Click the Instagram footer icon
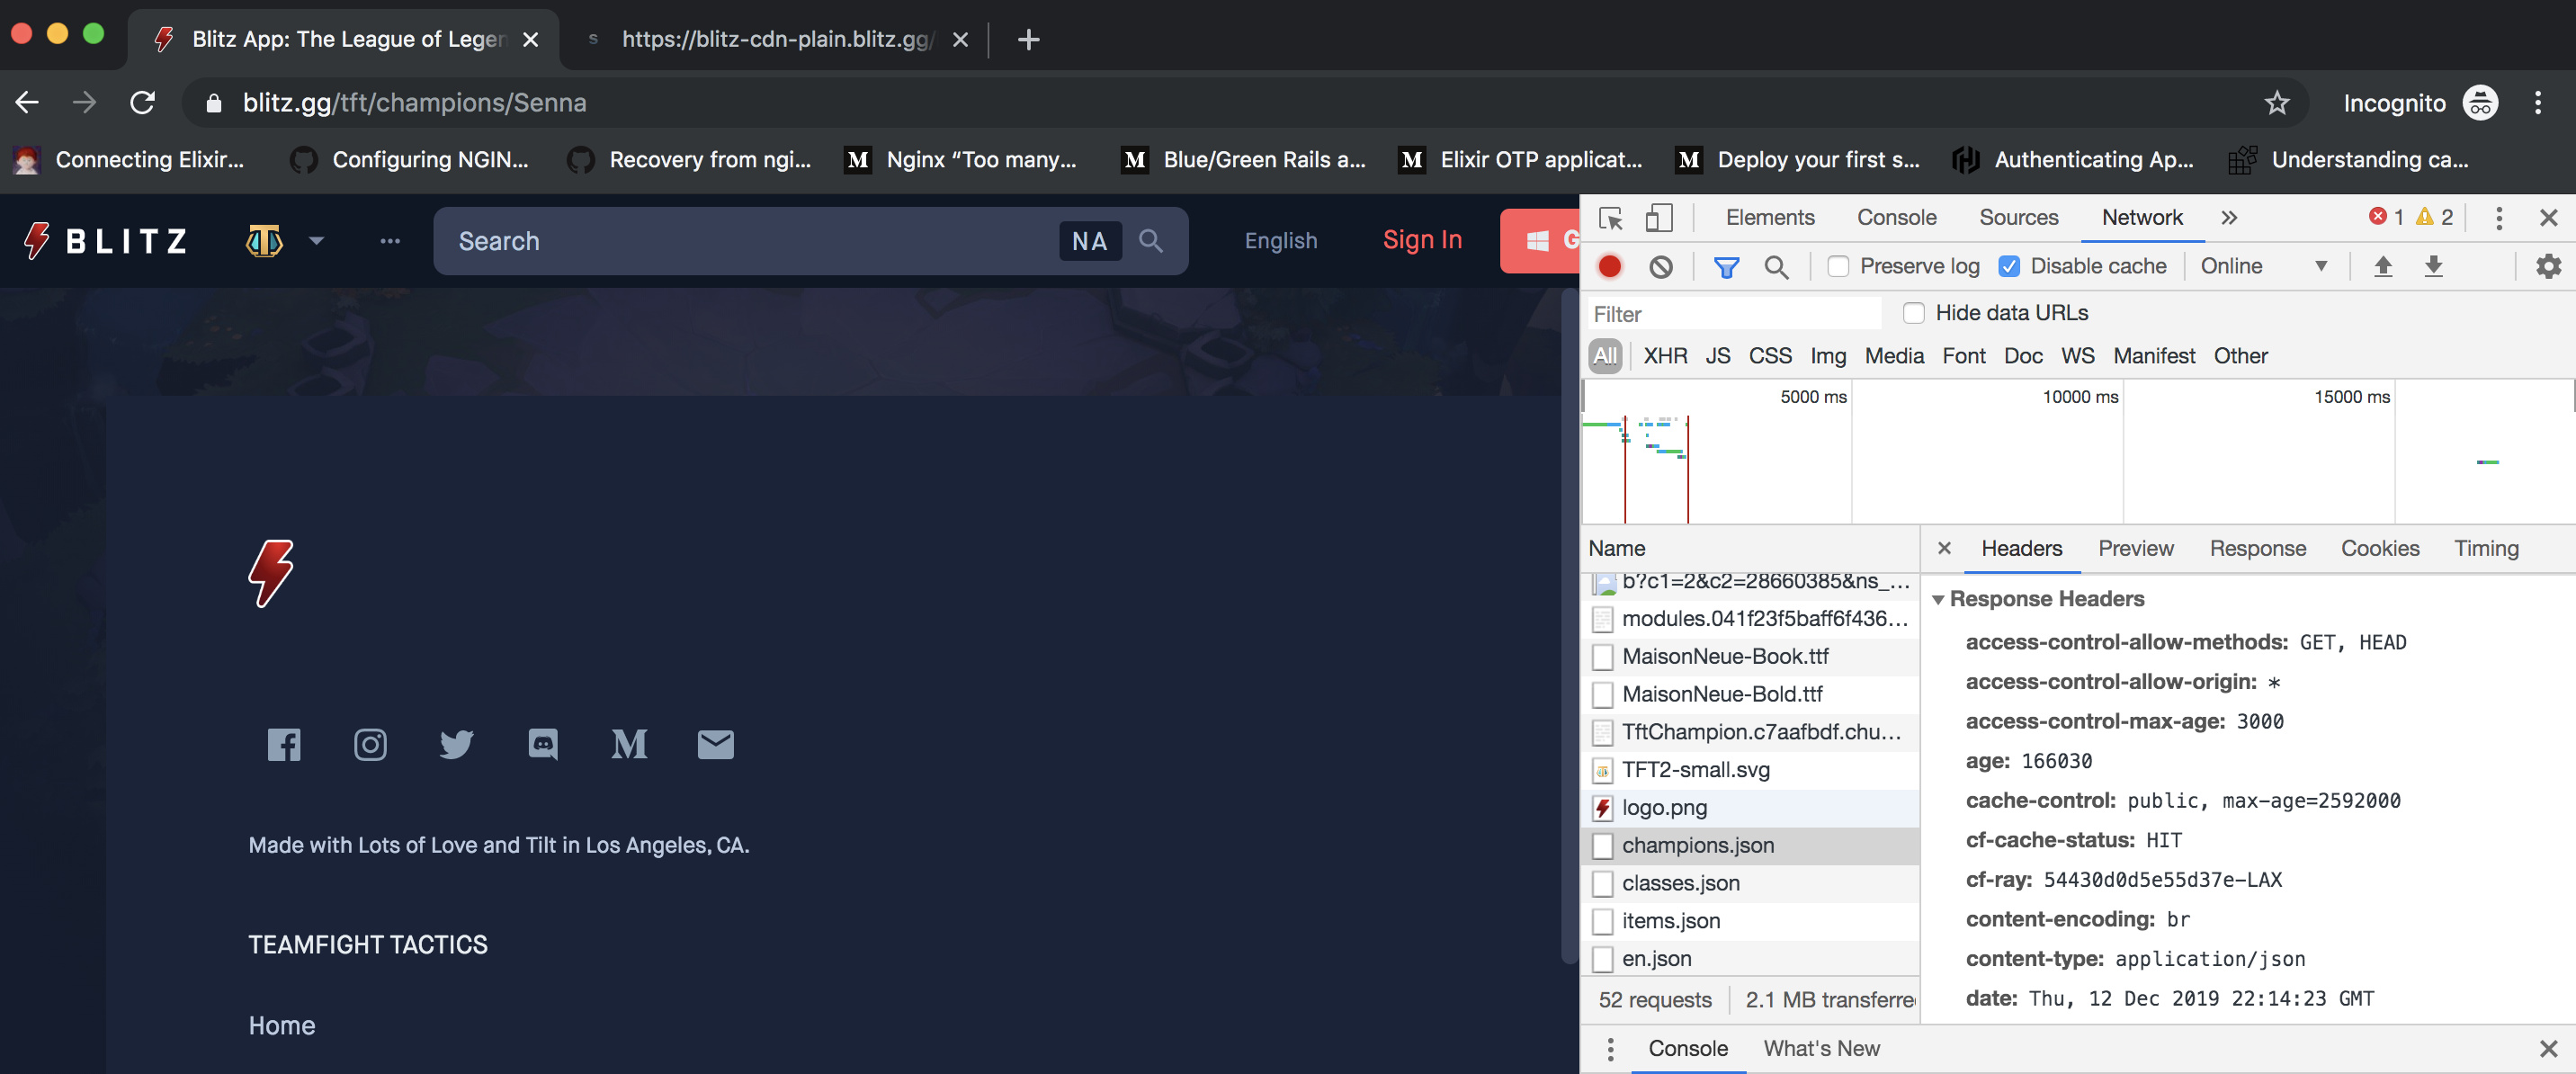 tap(370, 744)
